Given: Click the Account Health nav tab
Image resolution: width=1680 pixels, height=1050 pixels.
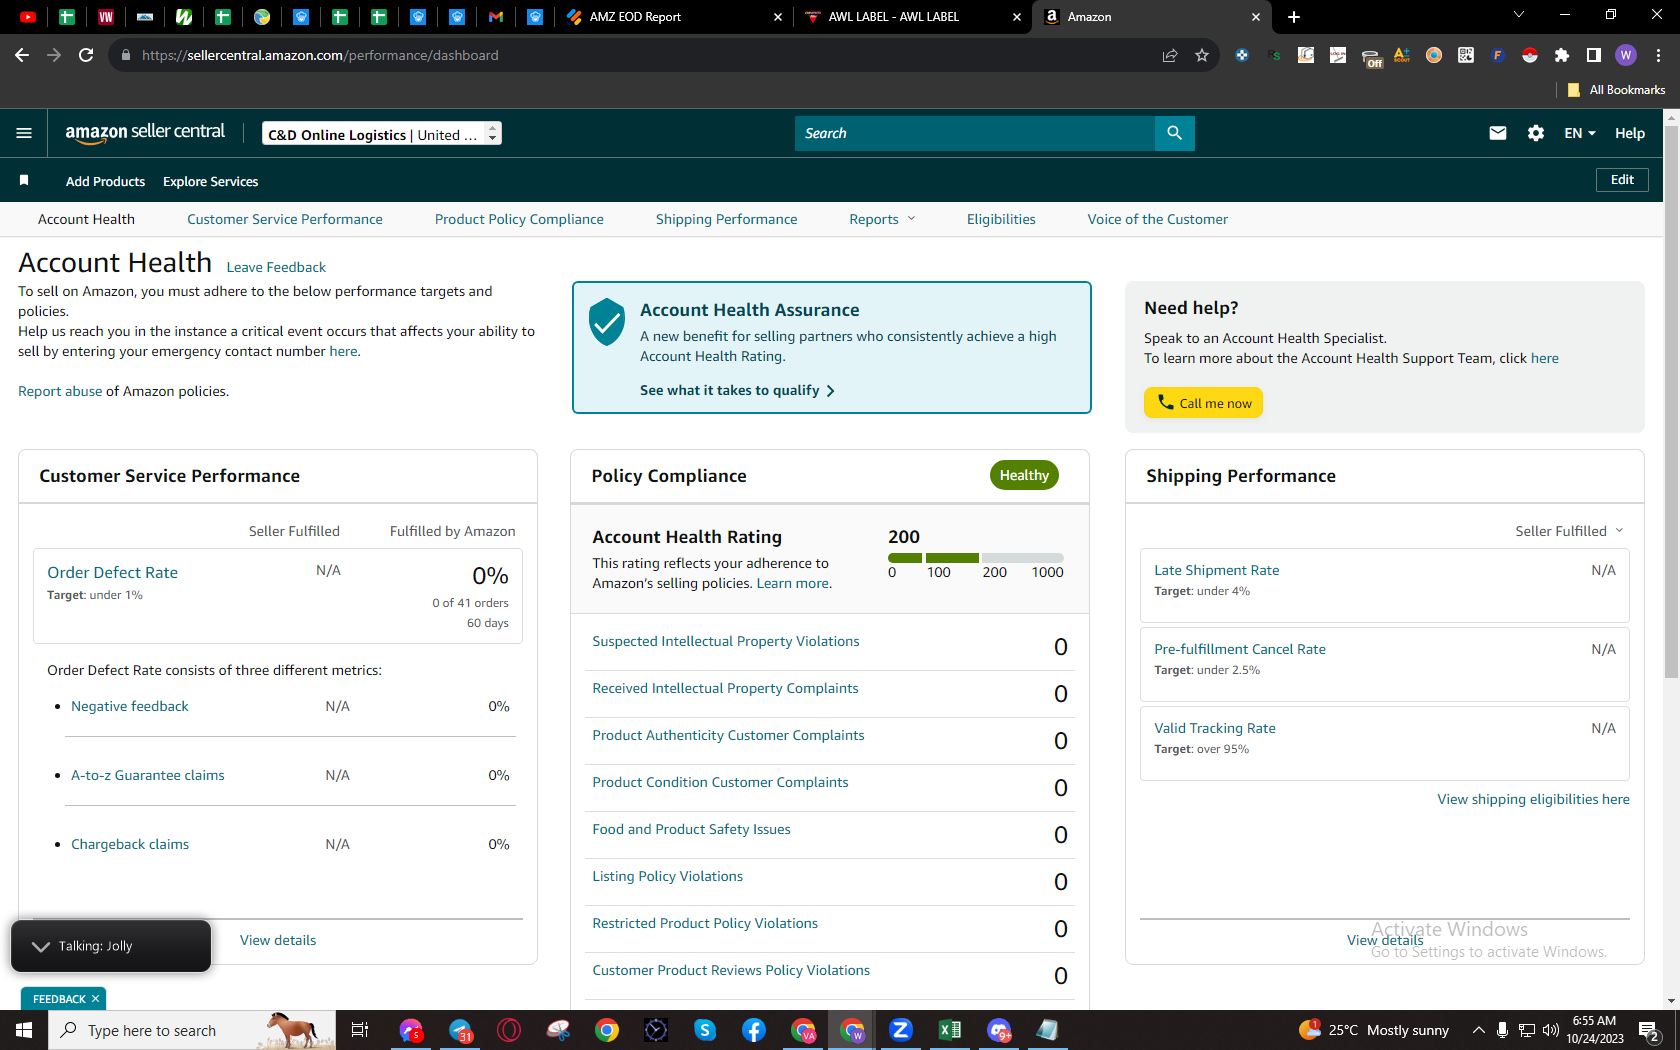Looking at the screenshot, I should pos(86,219).
